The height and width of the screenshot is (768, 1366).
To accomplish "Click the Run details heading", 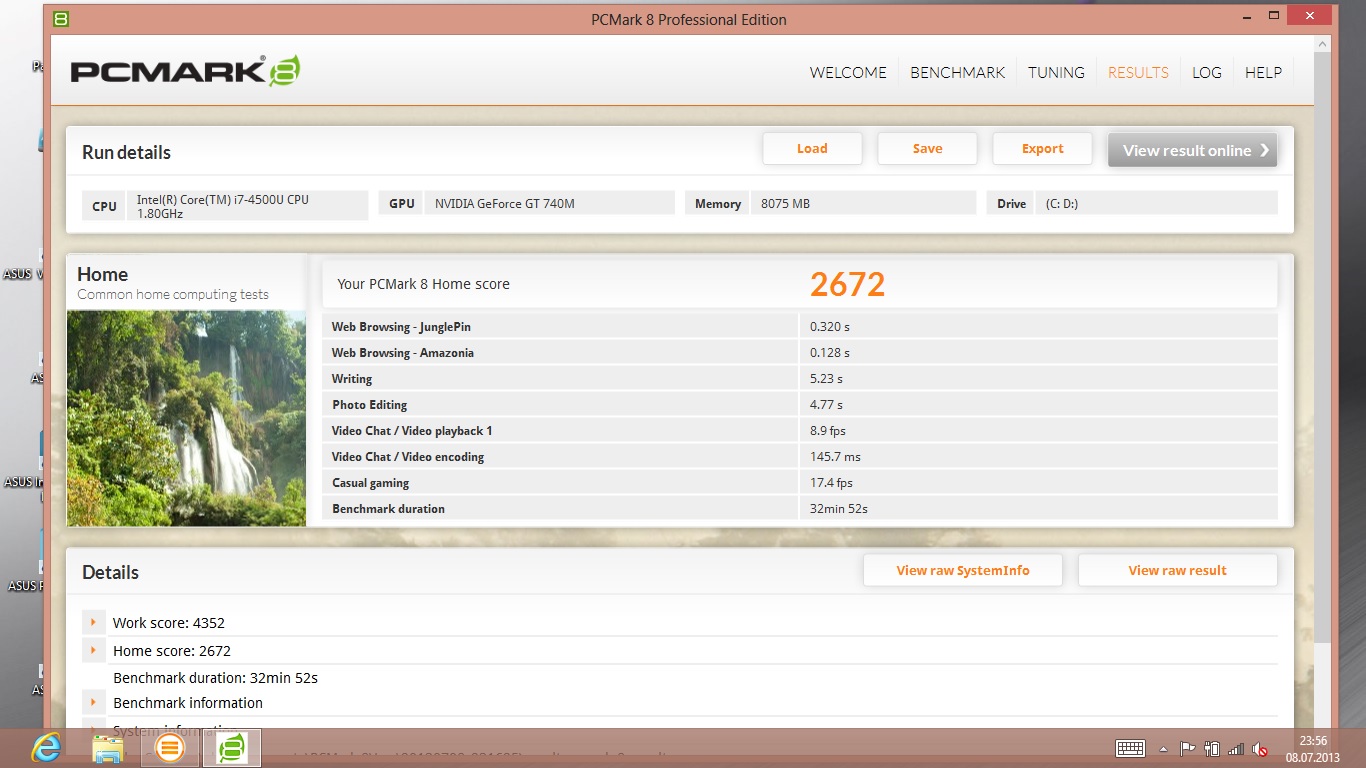I will [x=126, y=152].
